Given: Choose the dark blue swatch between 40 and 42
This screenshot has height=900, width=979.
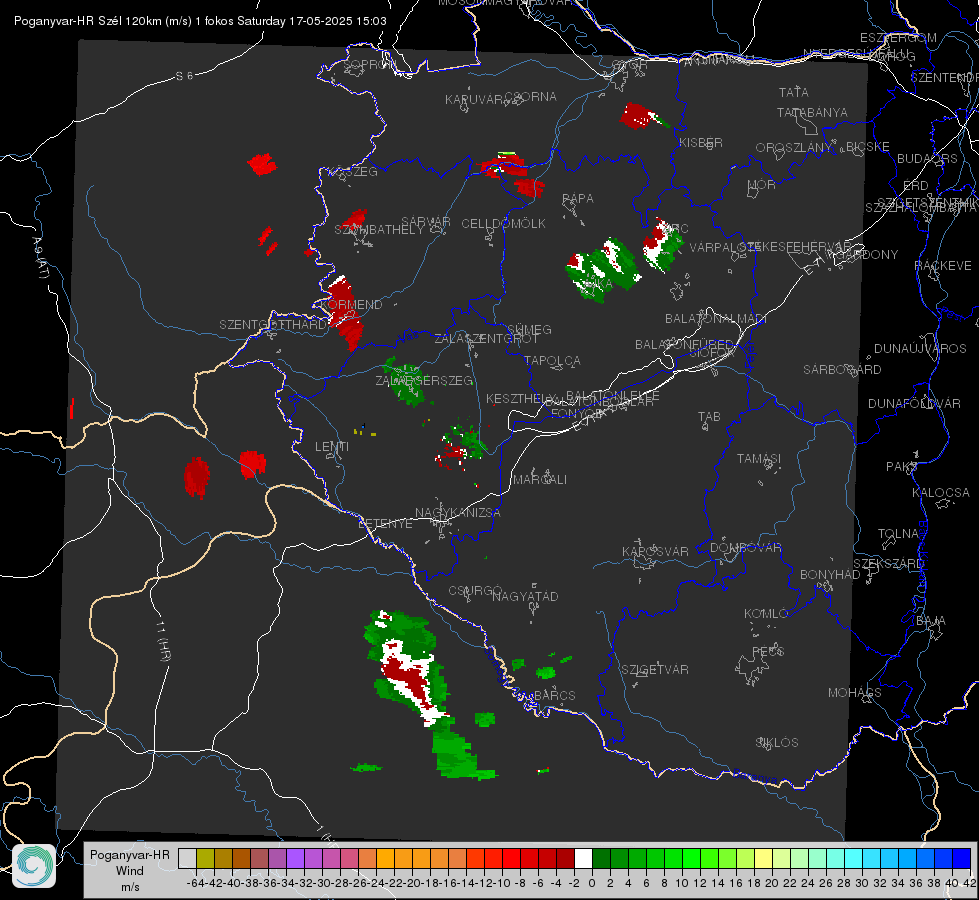Looking at the screenshot, I should 962,858.
